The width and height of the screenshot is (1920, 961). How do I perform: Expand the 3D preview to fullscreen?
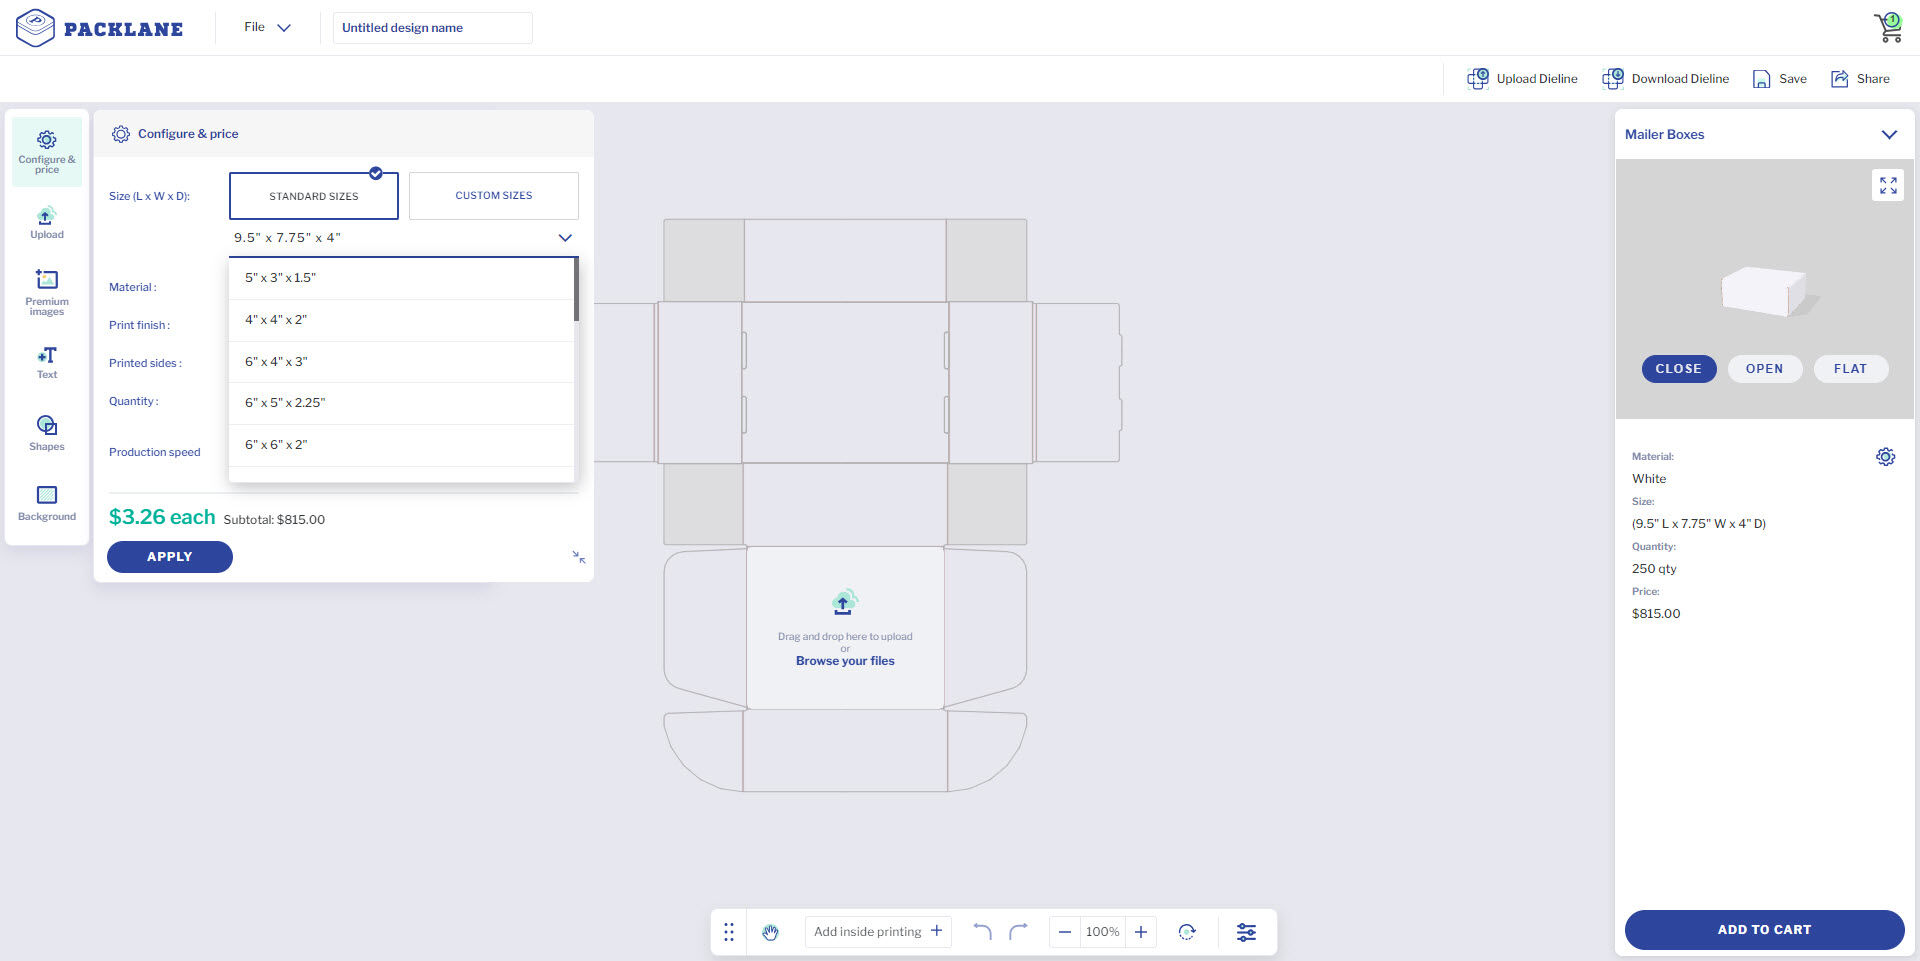click(1887, 186)
